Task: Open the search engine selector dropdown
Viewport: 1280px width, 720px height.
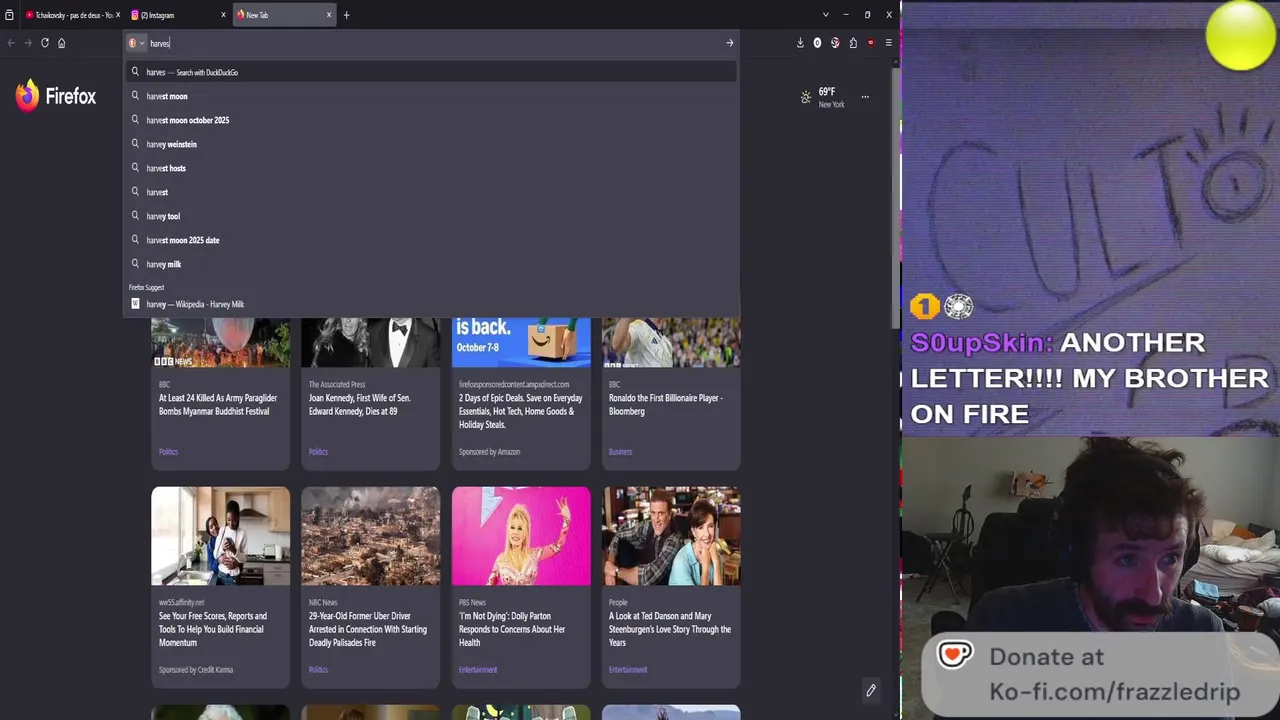Action: (136, 43)
